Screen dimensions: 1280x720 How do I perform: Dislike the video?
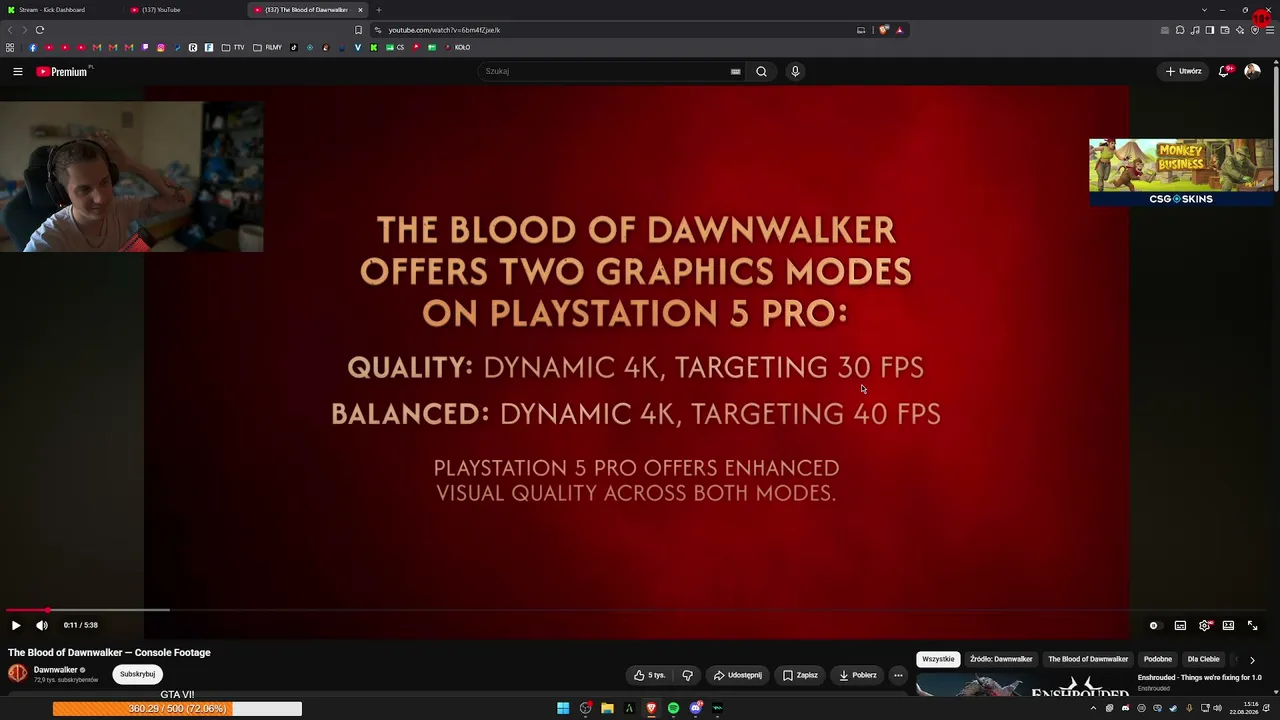(687, 675)
